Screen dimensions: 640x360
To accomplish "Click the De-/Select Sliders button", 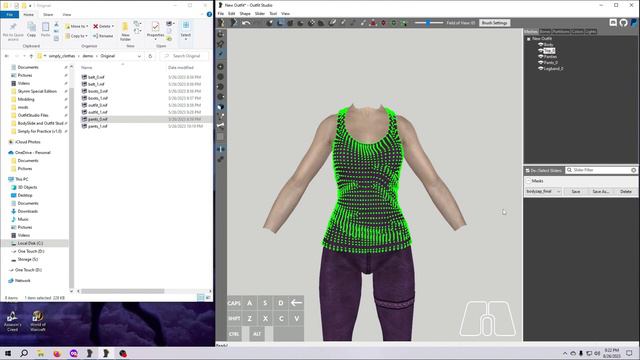I will (x=544, y=170).
